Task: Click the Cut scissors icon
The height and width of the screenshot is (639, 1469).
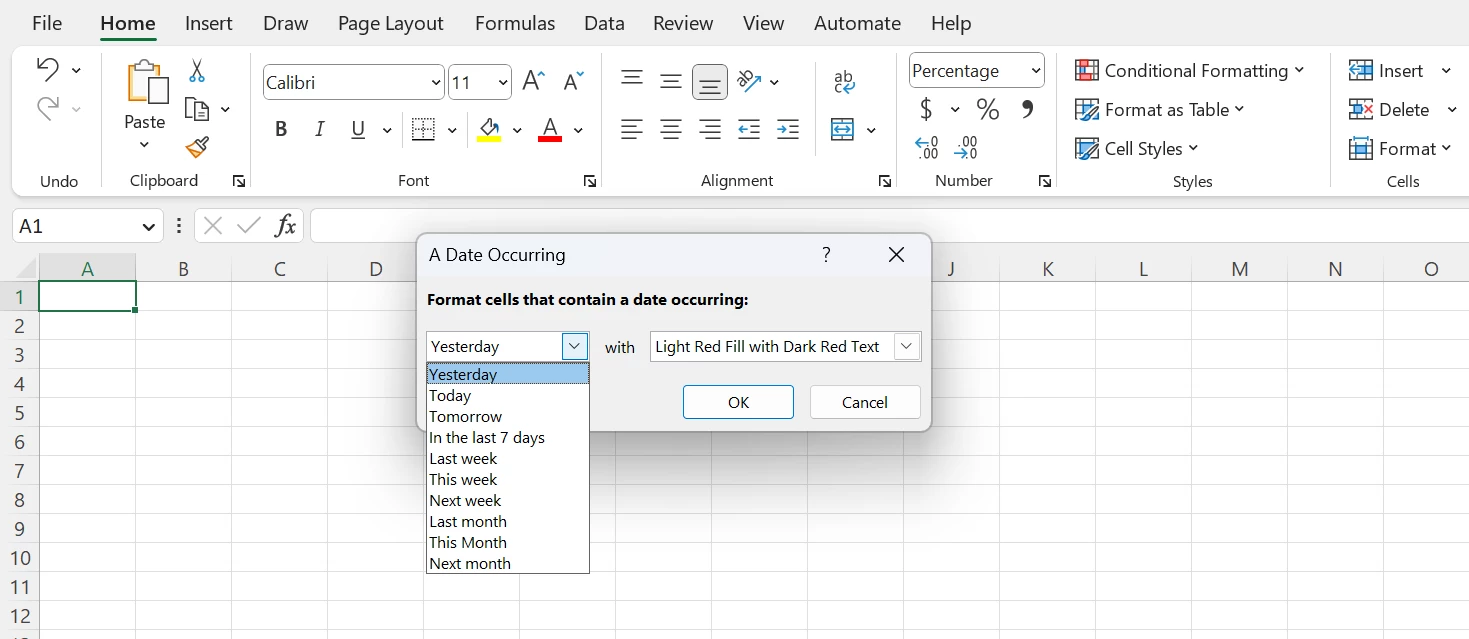Action: tap(197, 71)
